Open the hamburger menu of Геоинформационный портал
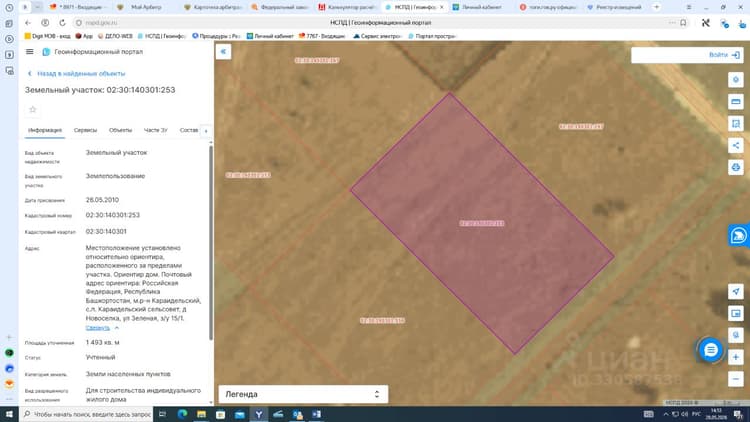750x422 pixels. pyautogui.click(x=30, y=52)
